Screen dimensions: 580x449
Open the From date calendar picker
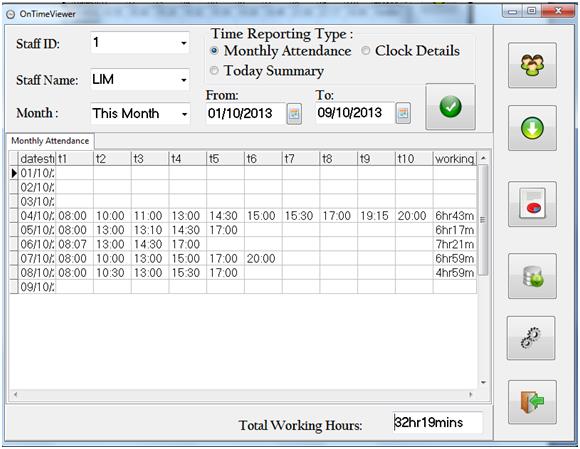click(294, 113)
